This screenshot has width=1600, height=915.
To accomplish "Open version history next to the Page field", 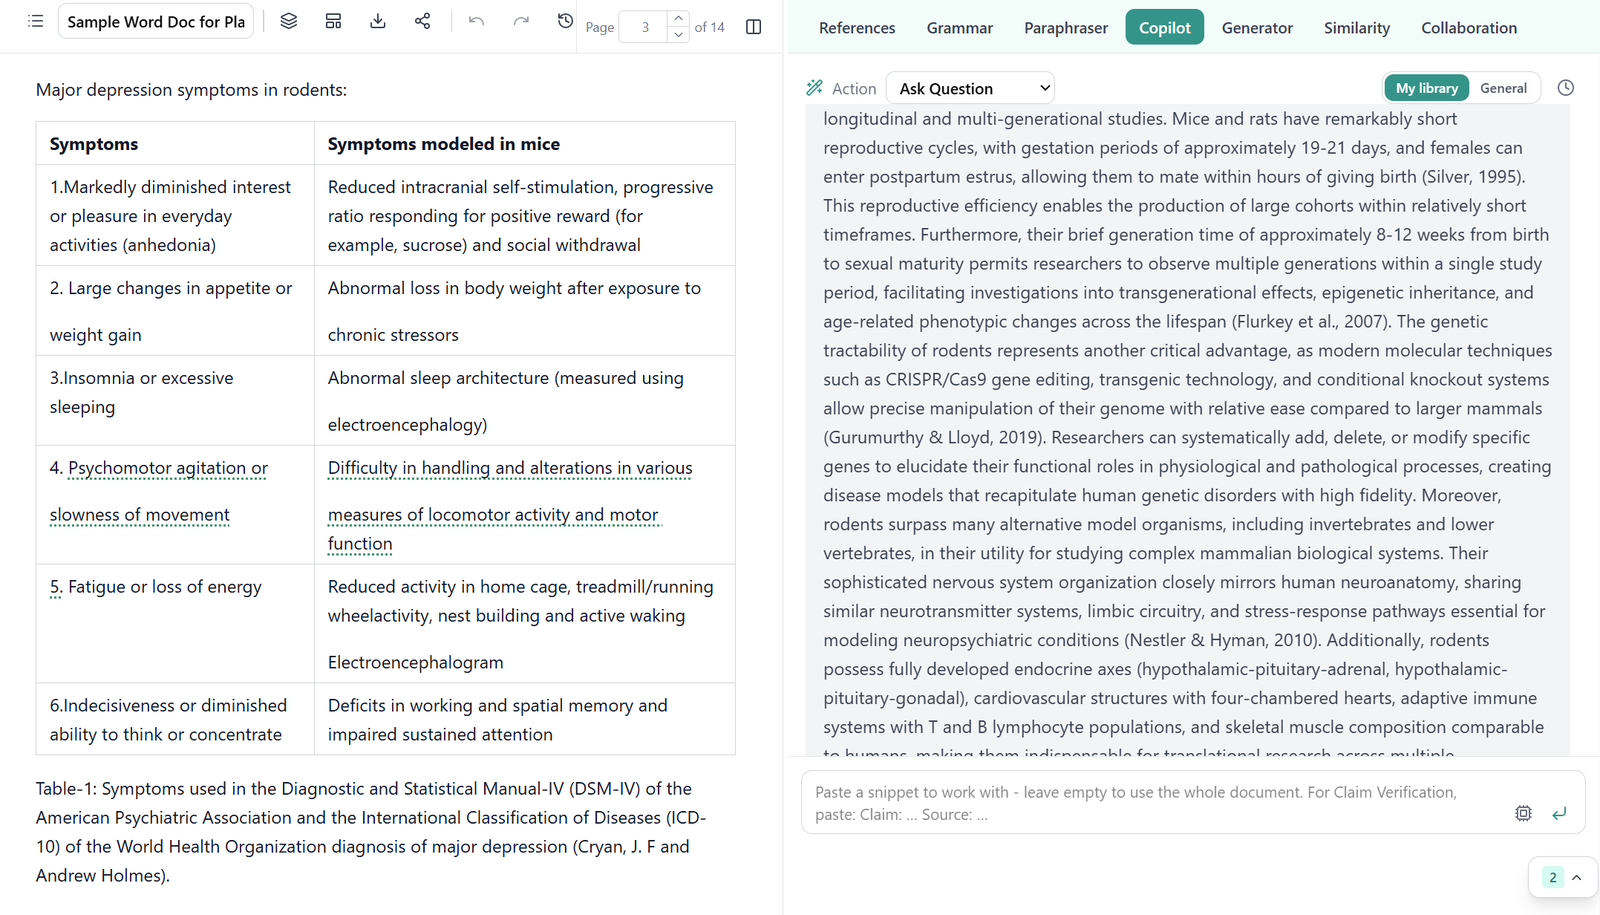I will 565,21.
